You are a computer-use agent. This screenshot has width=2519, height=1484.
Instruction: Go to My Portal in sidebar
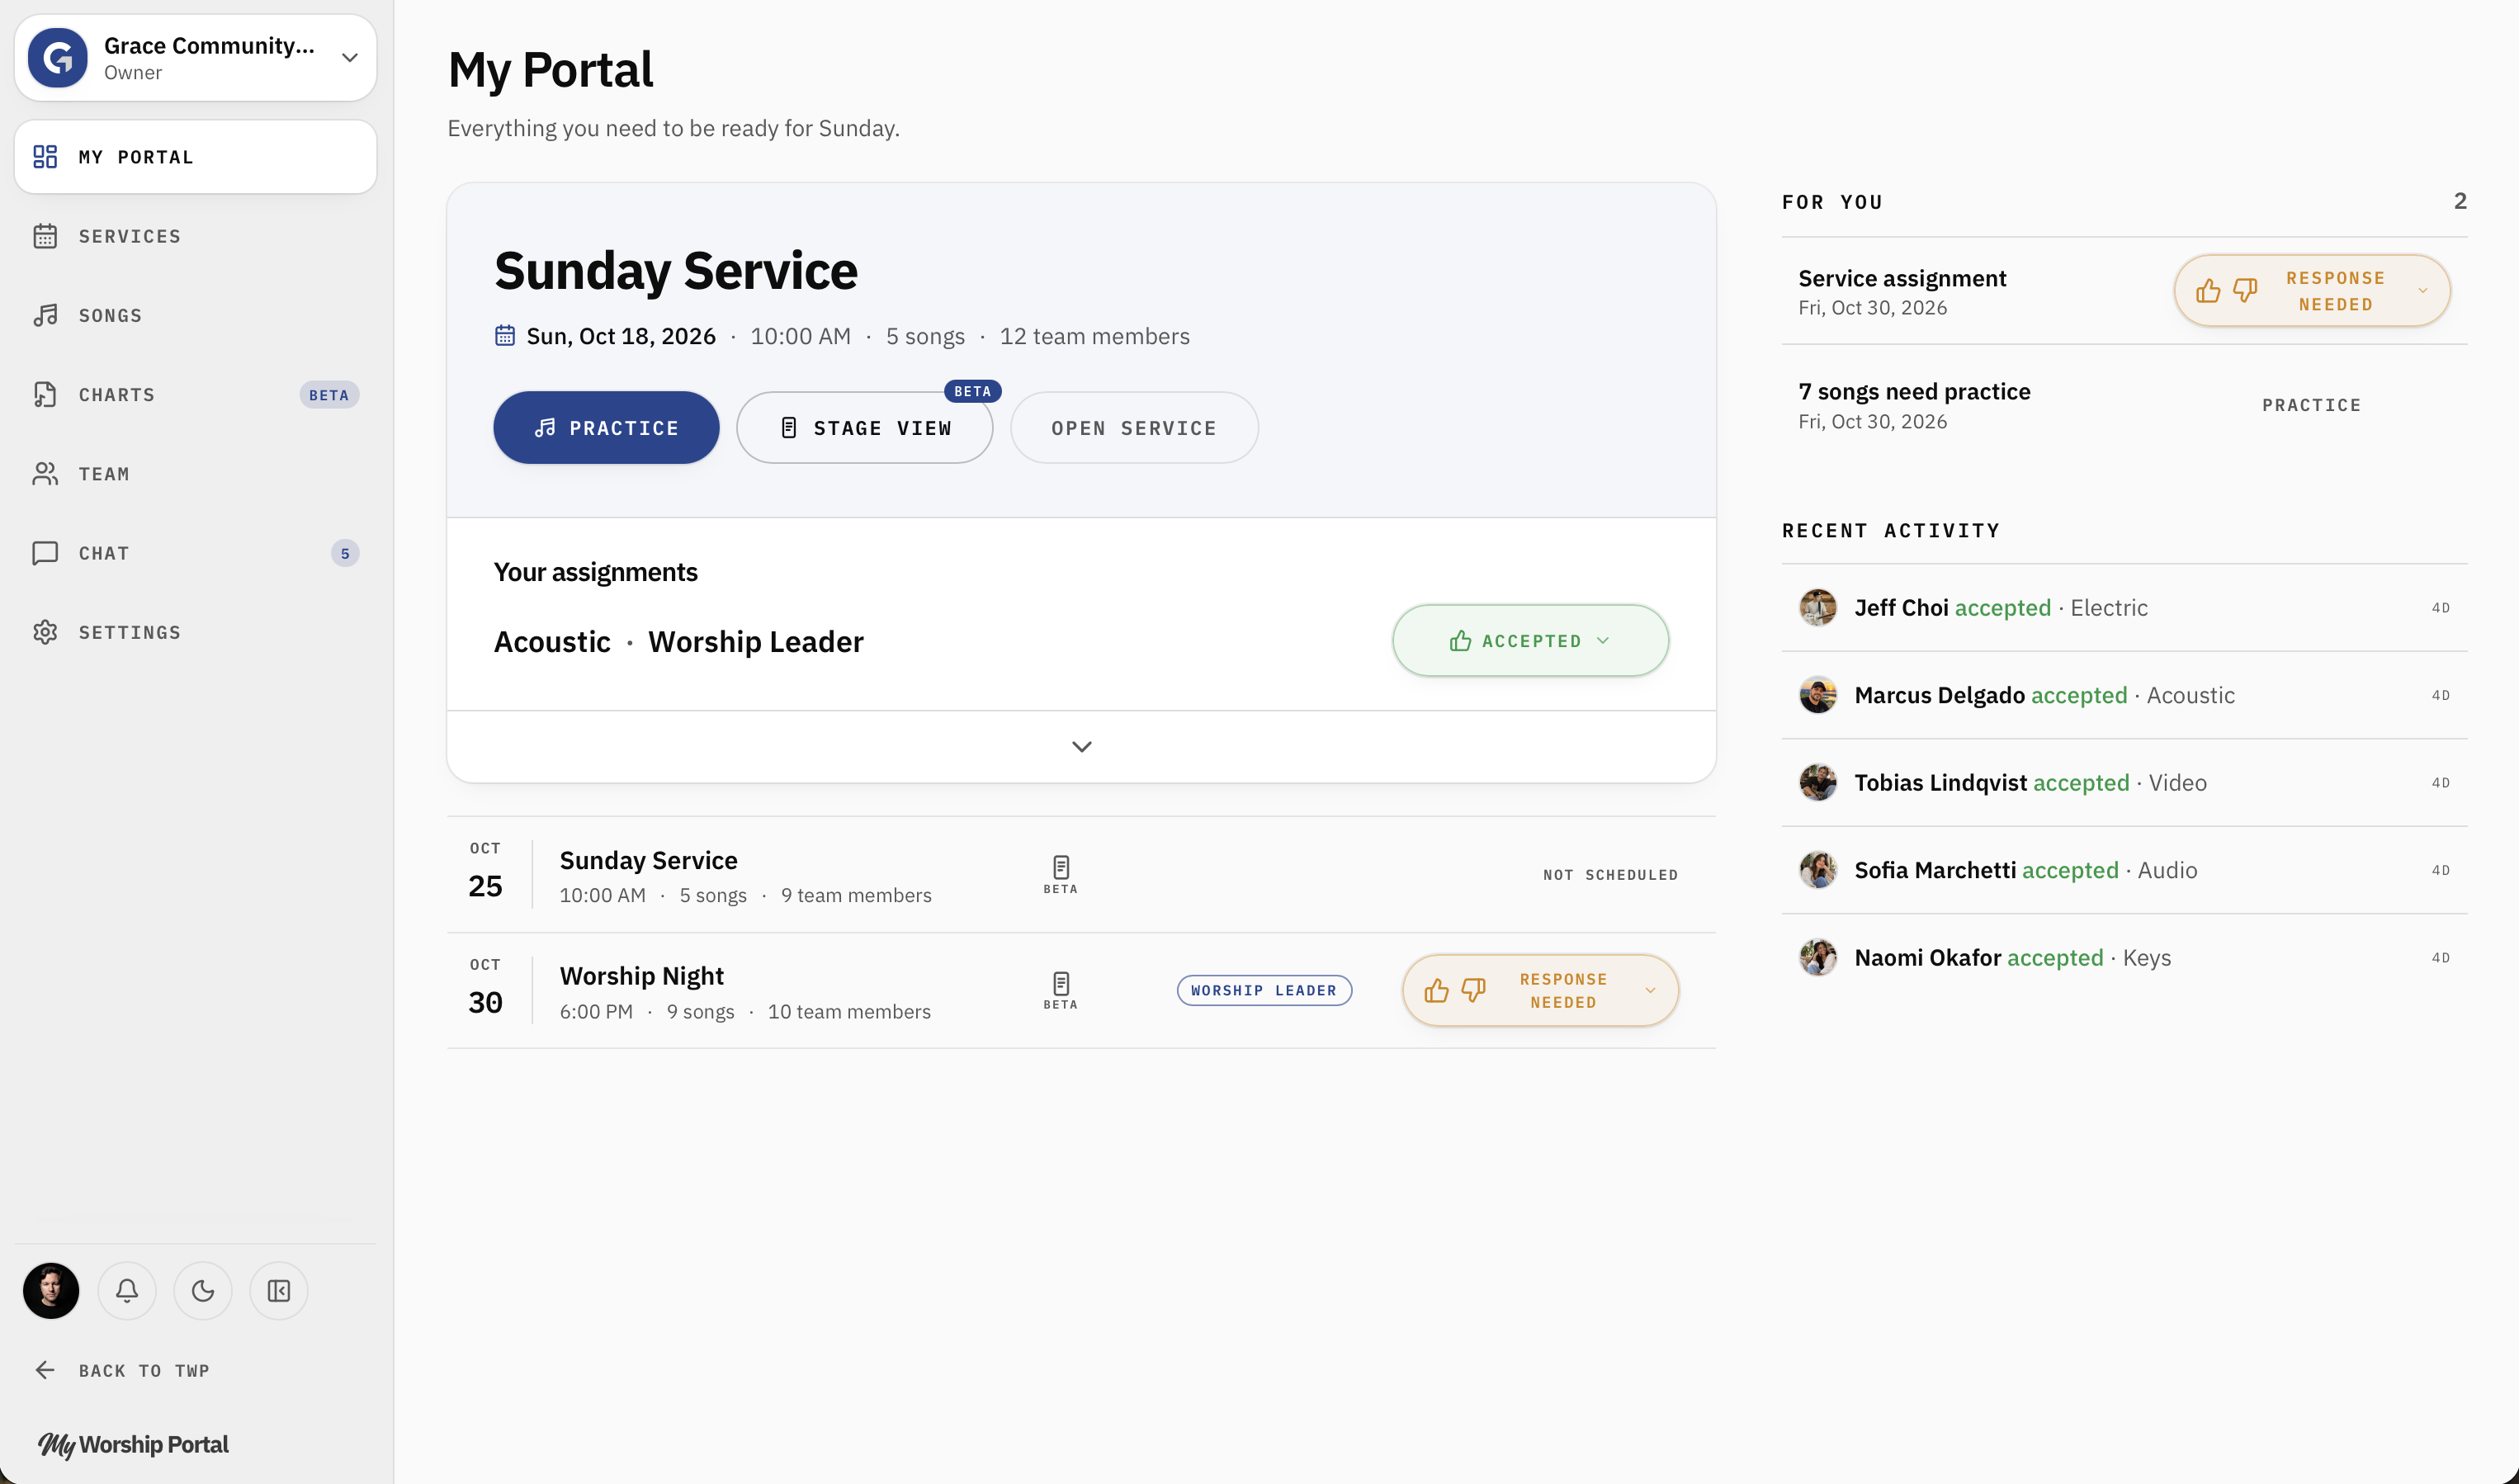195,157
